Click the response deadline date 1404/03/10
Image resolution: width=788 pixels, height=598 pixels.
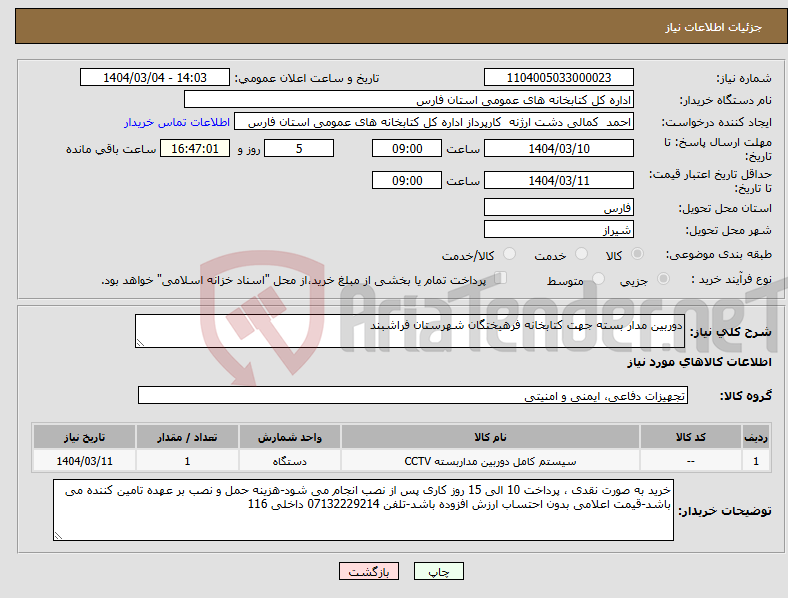[x=558, y=148]
